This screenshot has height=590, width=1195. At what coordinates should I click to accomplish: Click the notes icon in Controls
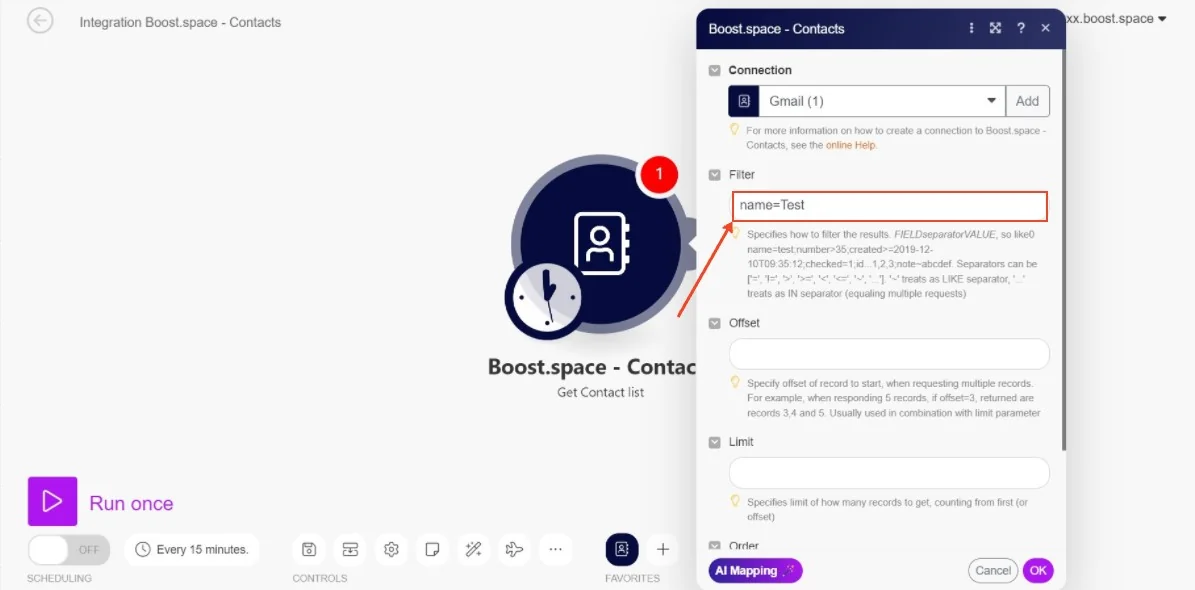pos(432,549)
